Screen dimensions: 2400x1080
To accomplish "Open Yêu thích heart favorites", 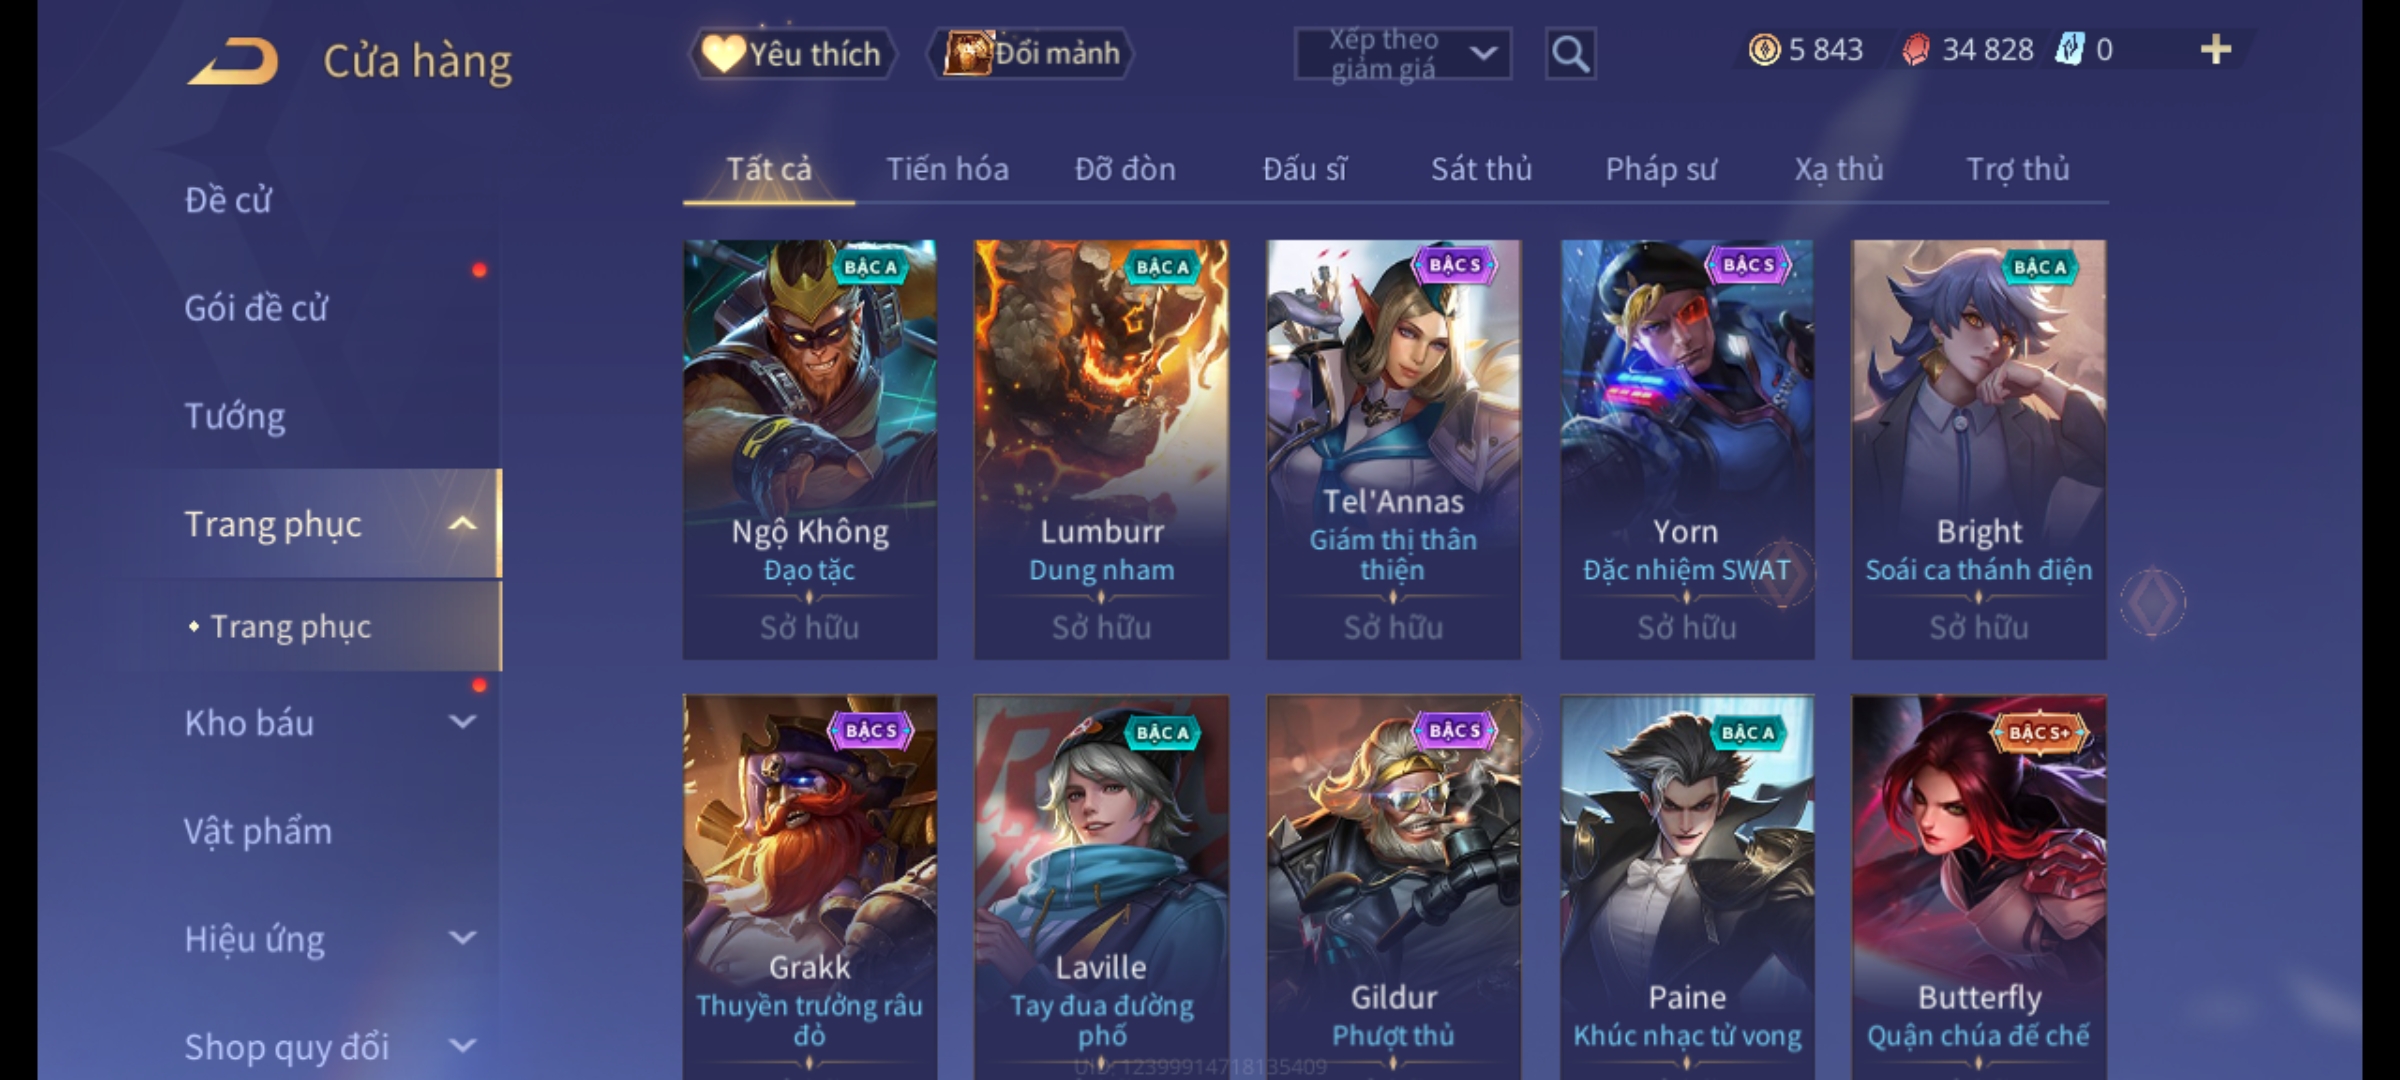I will [792, 54].
